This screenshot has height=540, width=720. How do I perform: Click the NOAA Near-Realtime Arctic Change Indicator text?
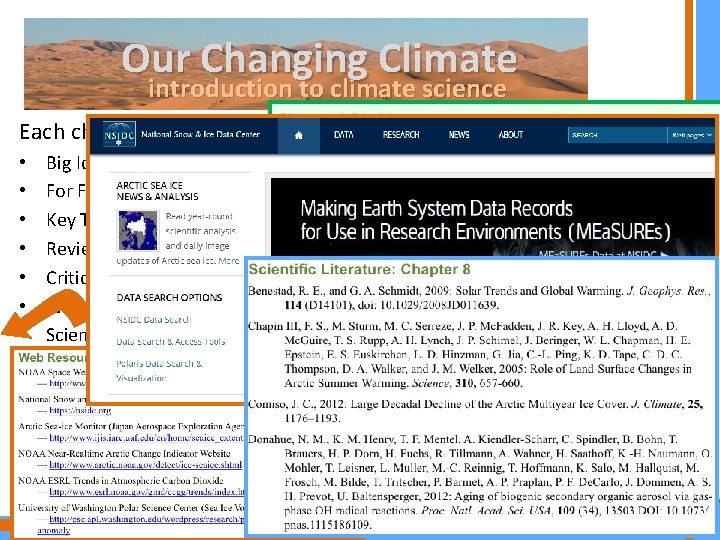pos(124,454)
